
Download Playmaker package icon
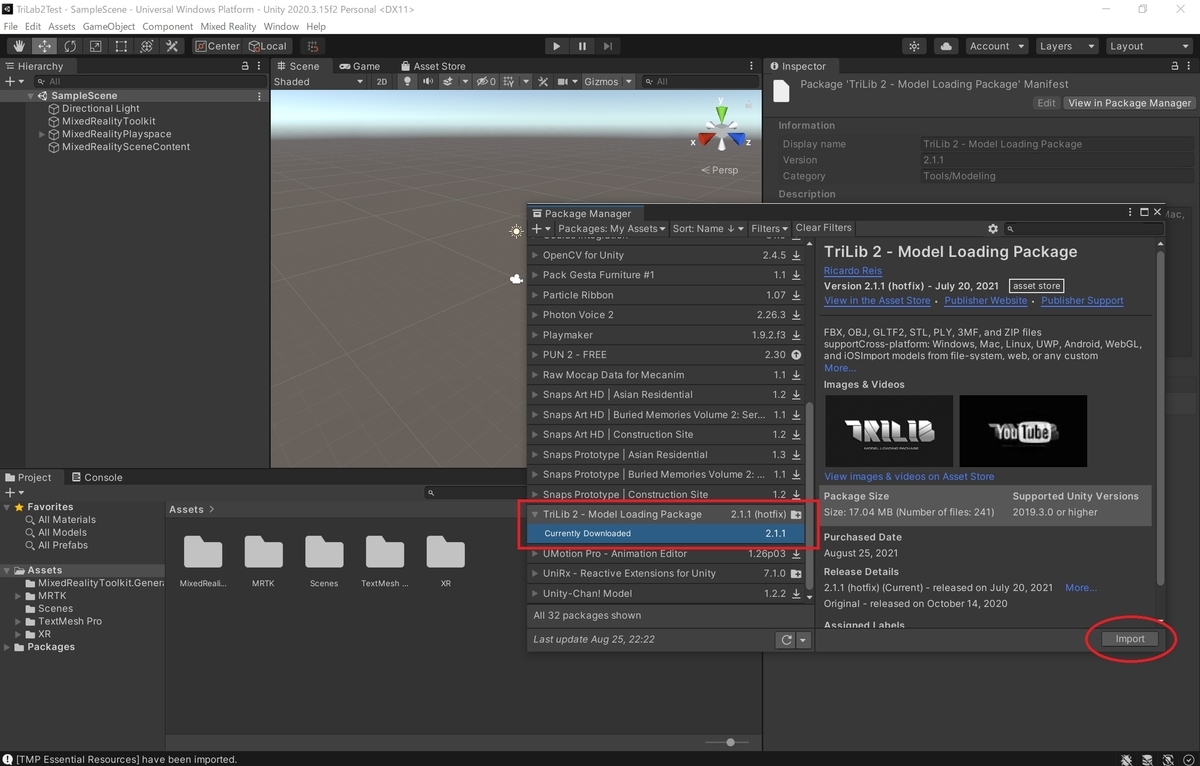click(x=796, y=335)
